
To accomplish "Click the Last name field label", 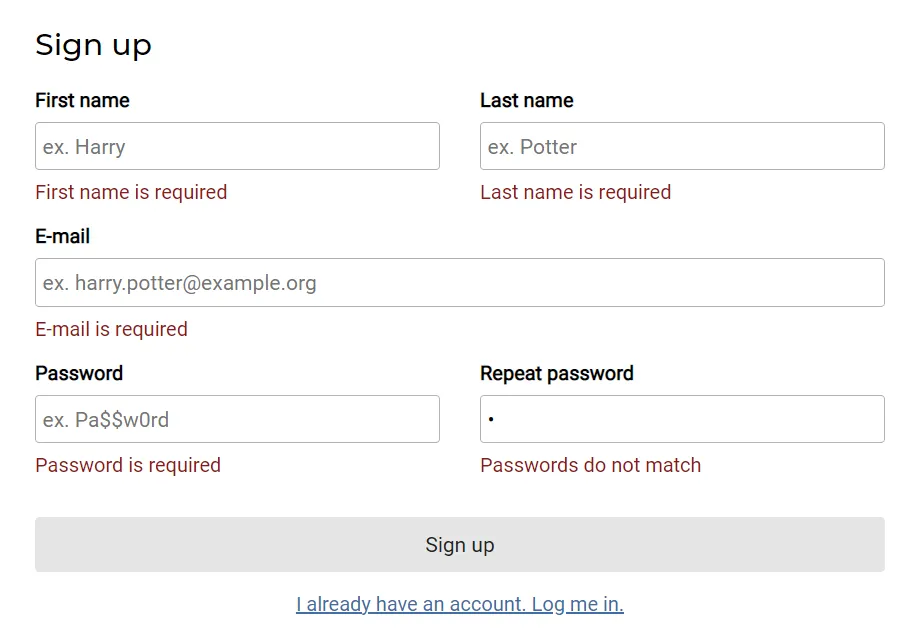I will click(x=527, y=100).
